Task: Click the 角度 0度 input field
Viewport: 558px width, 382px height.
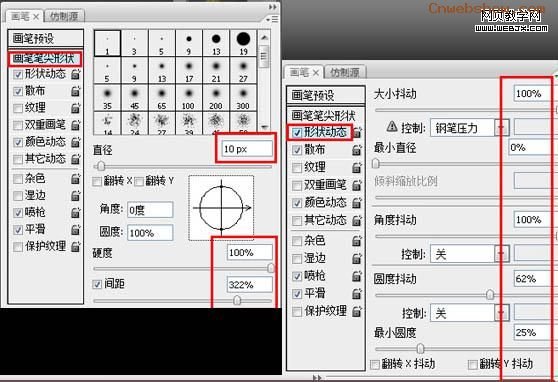Action: coord(150,210)
